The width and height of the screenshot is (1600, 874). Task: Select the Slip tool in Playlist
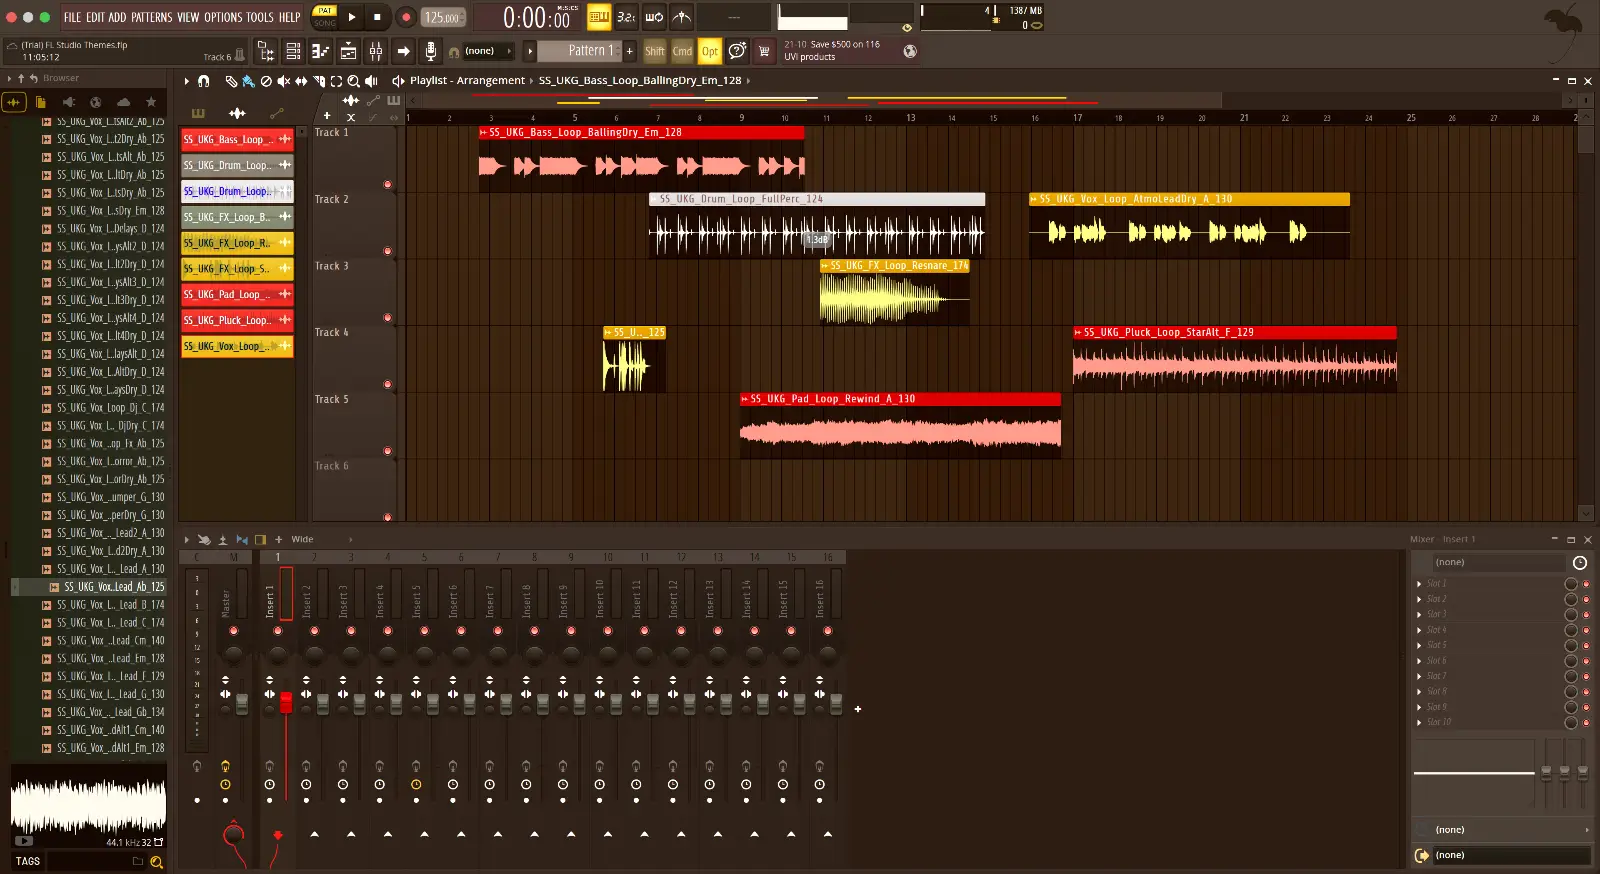[x=301, y=81]
